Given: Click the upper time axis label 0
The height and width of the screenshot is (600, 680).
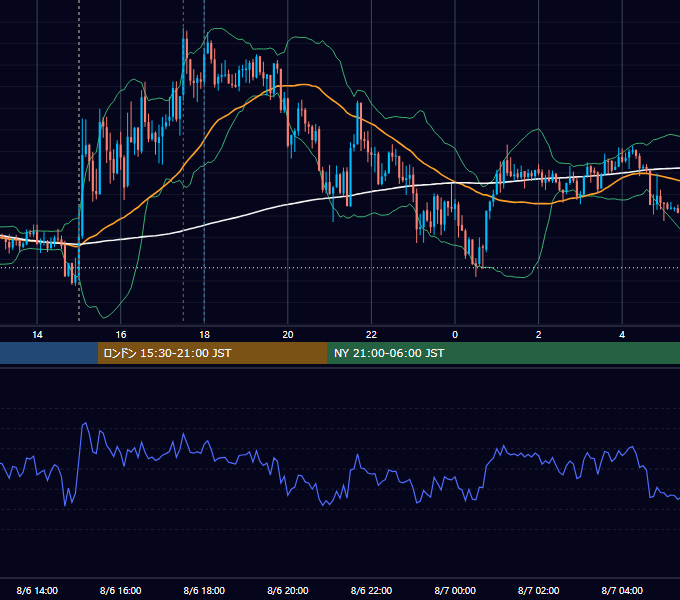Looking at the screenshot, I should click(x=455, y=335).
